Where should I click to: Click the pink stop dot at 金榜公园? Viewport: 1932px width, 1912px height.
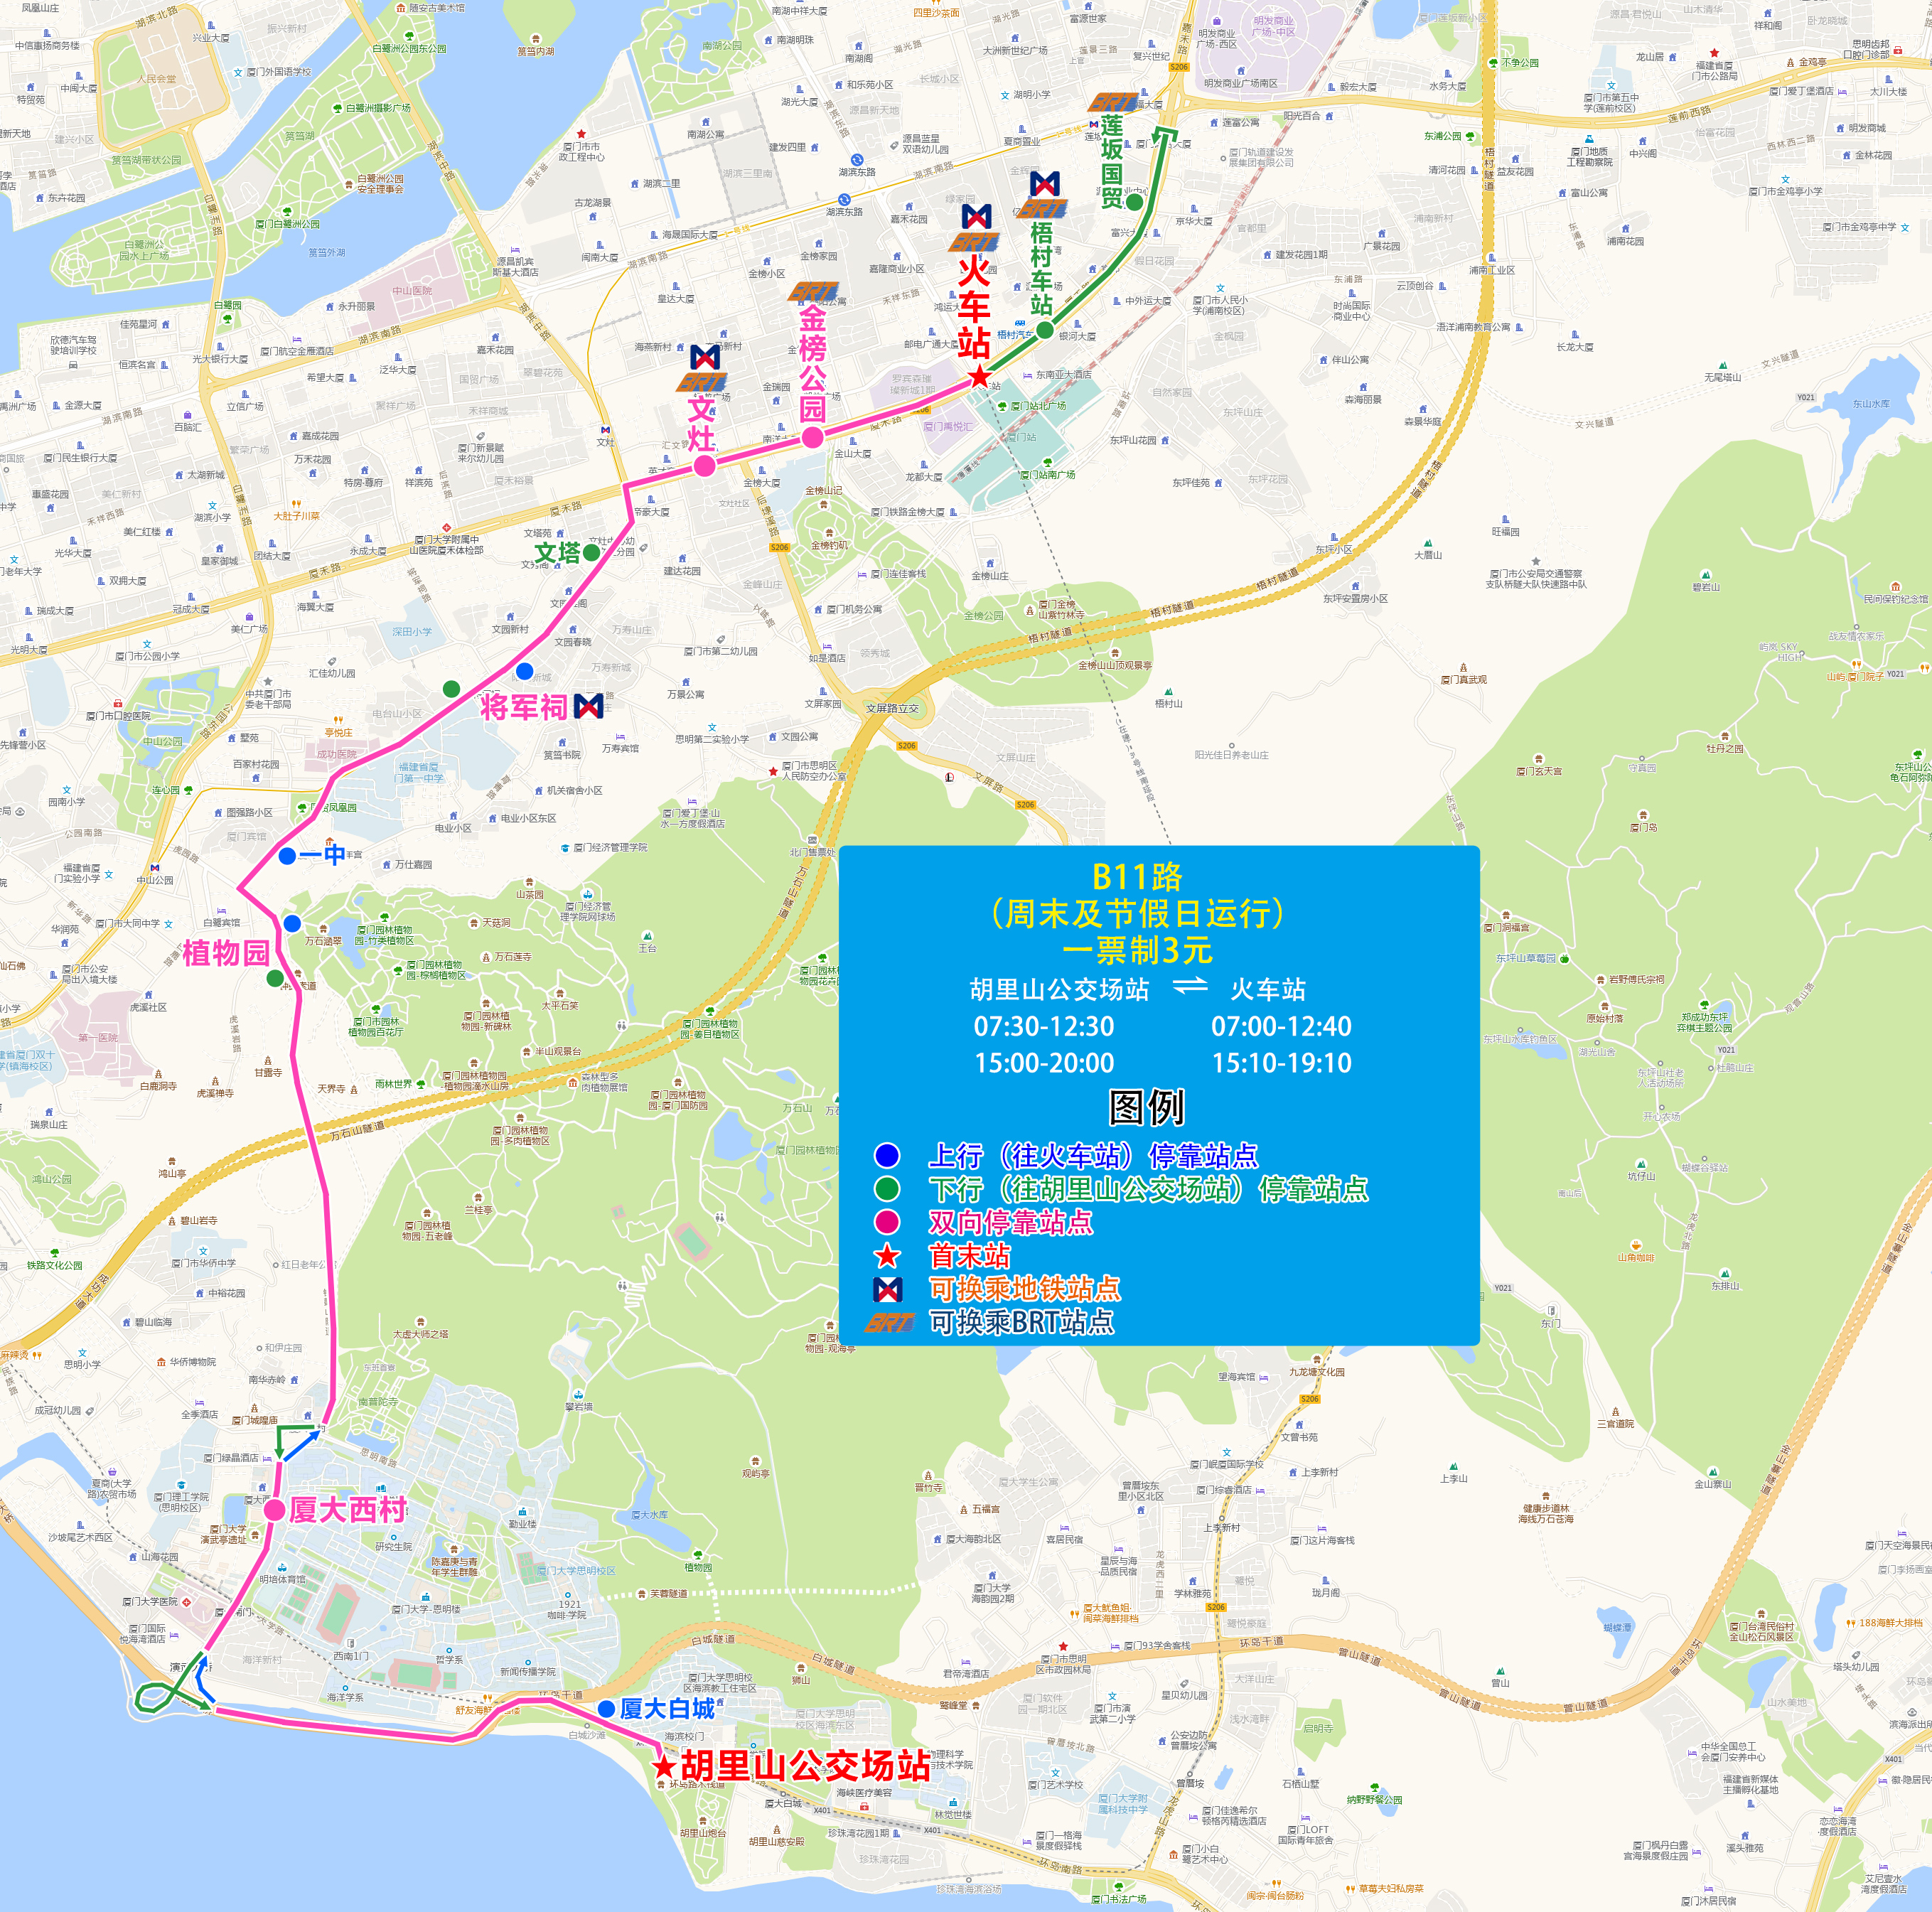tap(813, 437)
